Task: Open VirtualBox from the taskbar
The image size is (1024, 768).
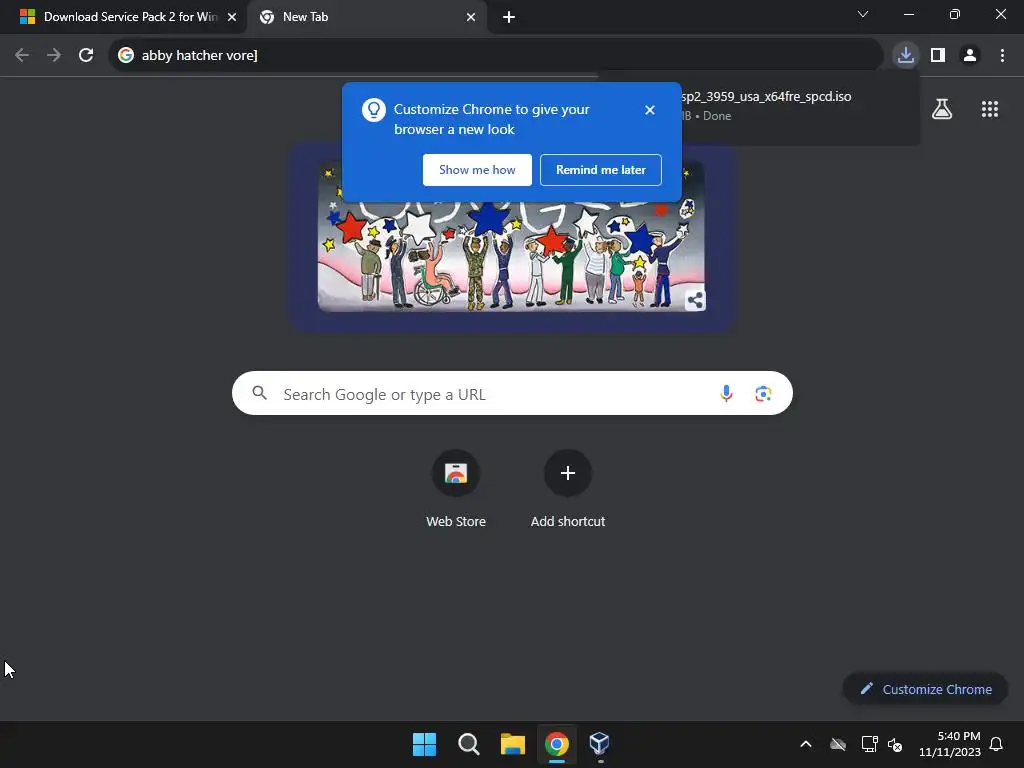Action: point(600,744)
